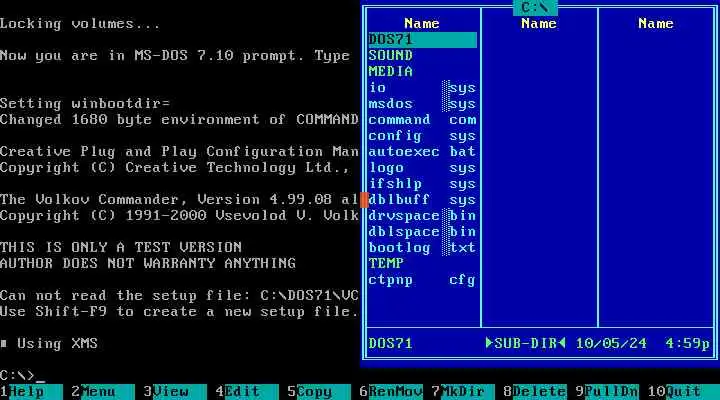Click the Locking volumes... line

coord(80,24)
